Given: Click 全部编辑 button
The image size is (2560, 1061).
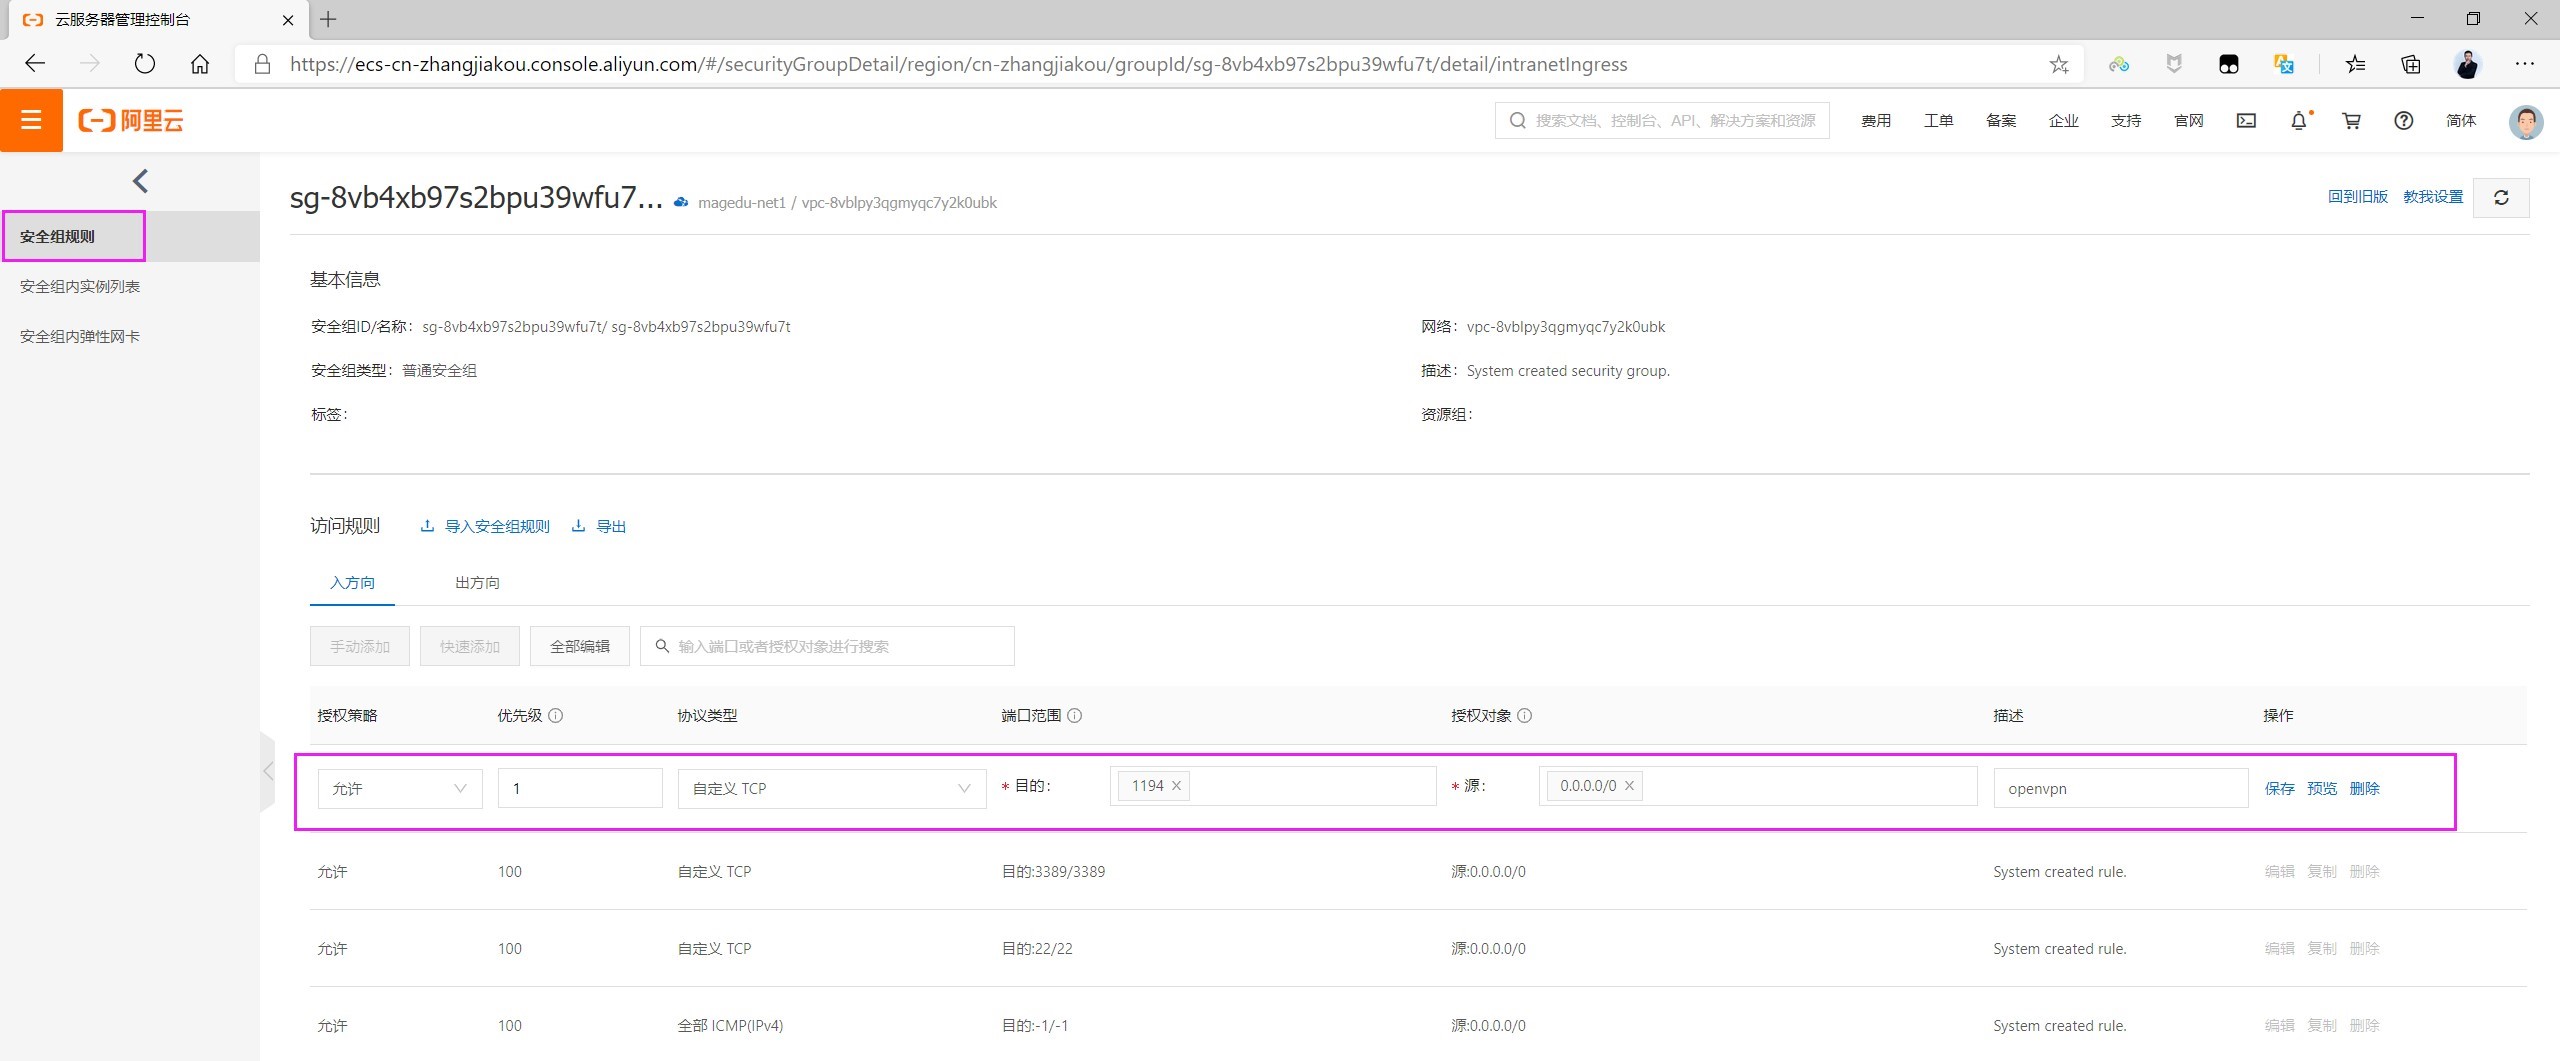Looking at the screenshot, I should tap(580, 646).
